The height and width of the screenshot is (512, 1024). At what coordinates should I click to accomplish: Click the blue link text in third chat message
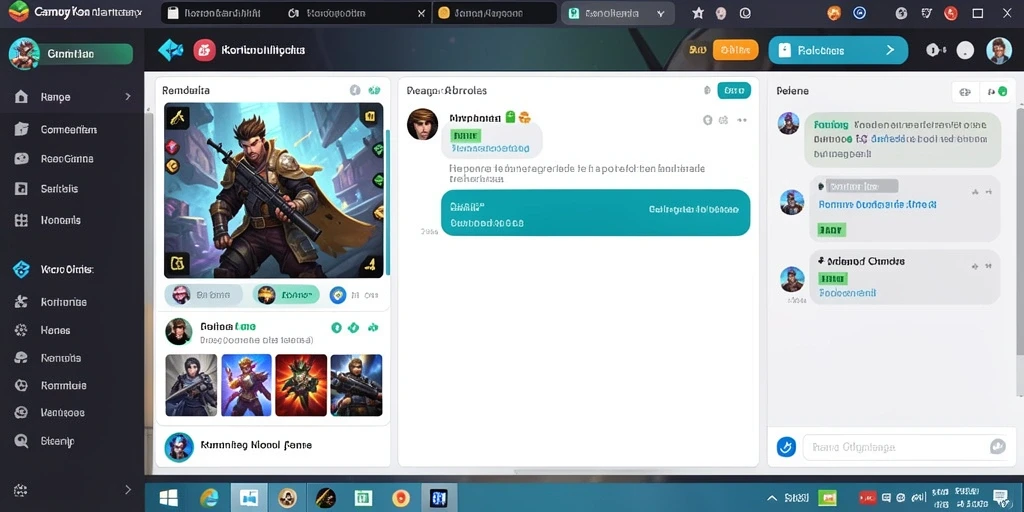pyautogui.click(x=847, y=294)
